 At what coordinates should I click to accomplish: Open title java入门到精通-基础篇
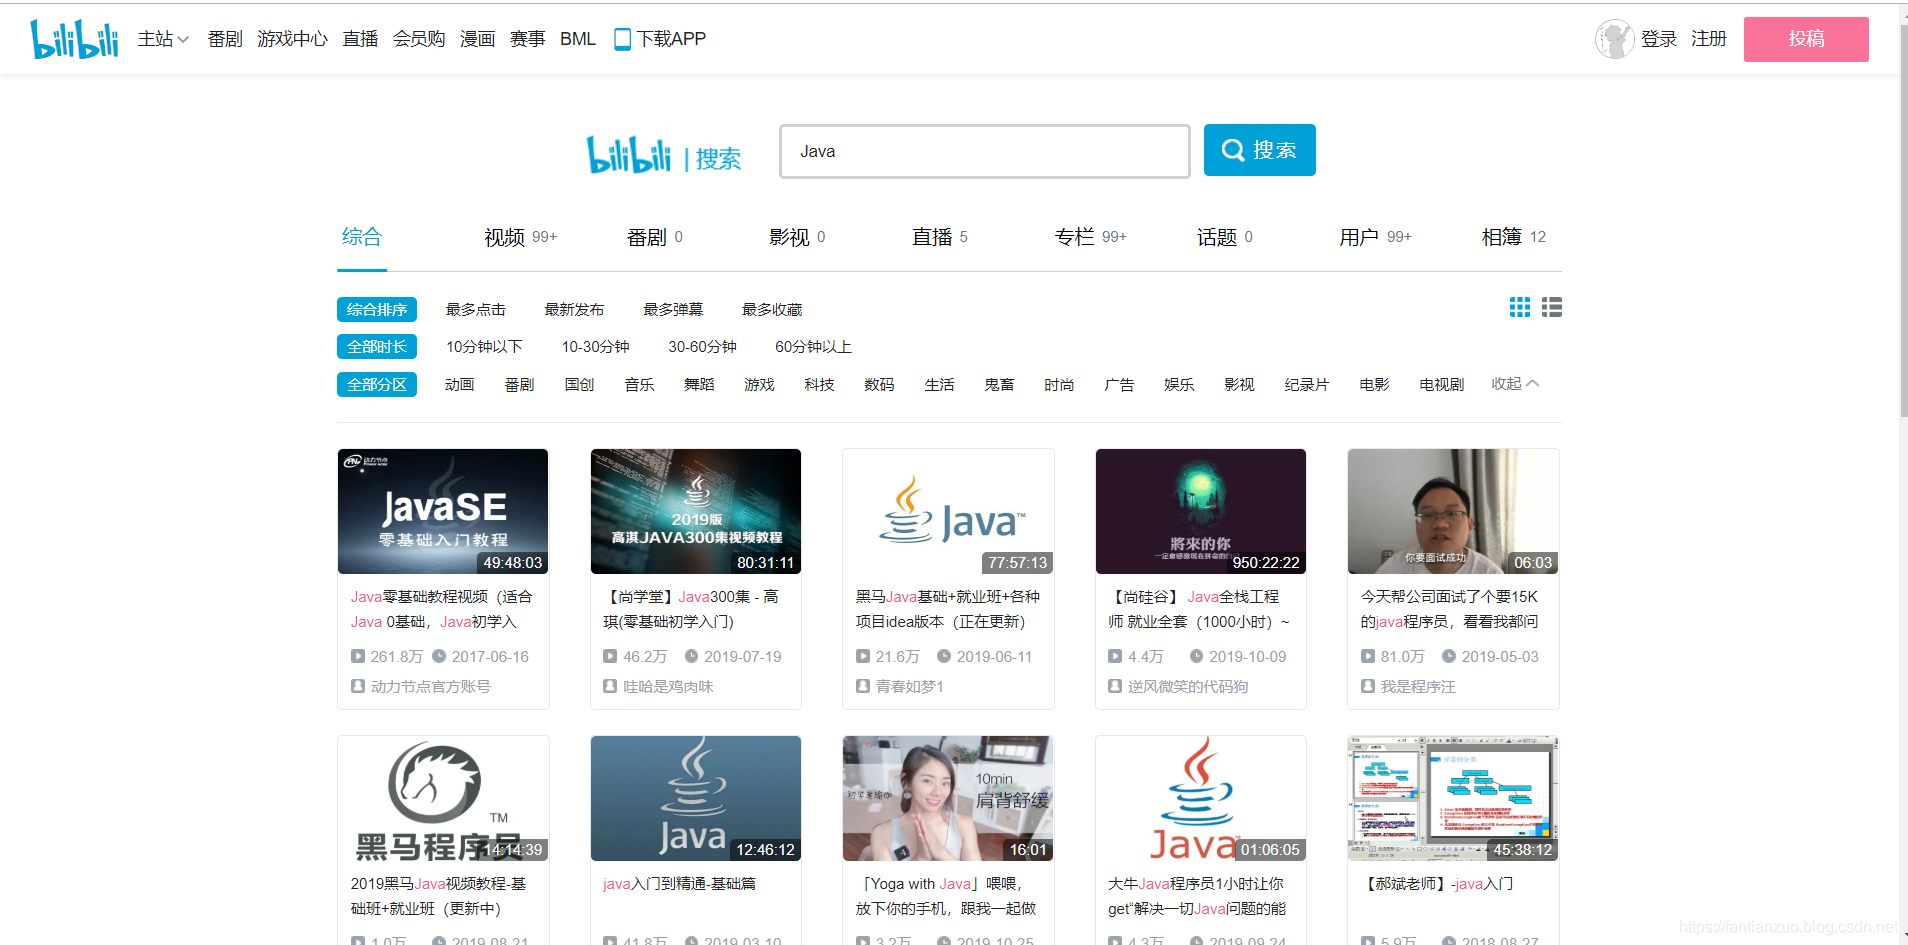[x=679, y=884]
